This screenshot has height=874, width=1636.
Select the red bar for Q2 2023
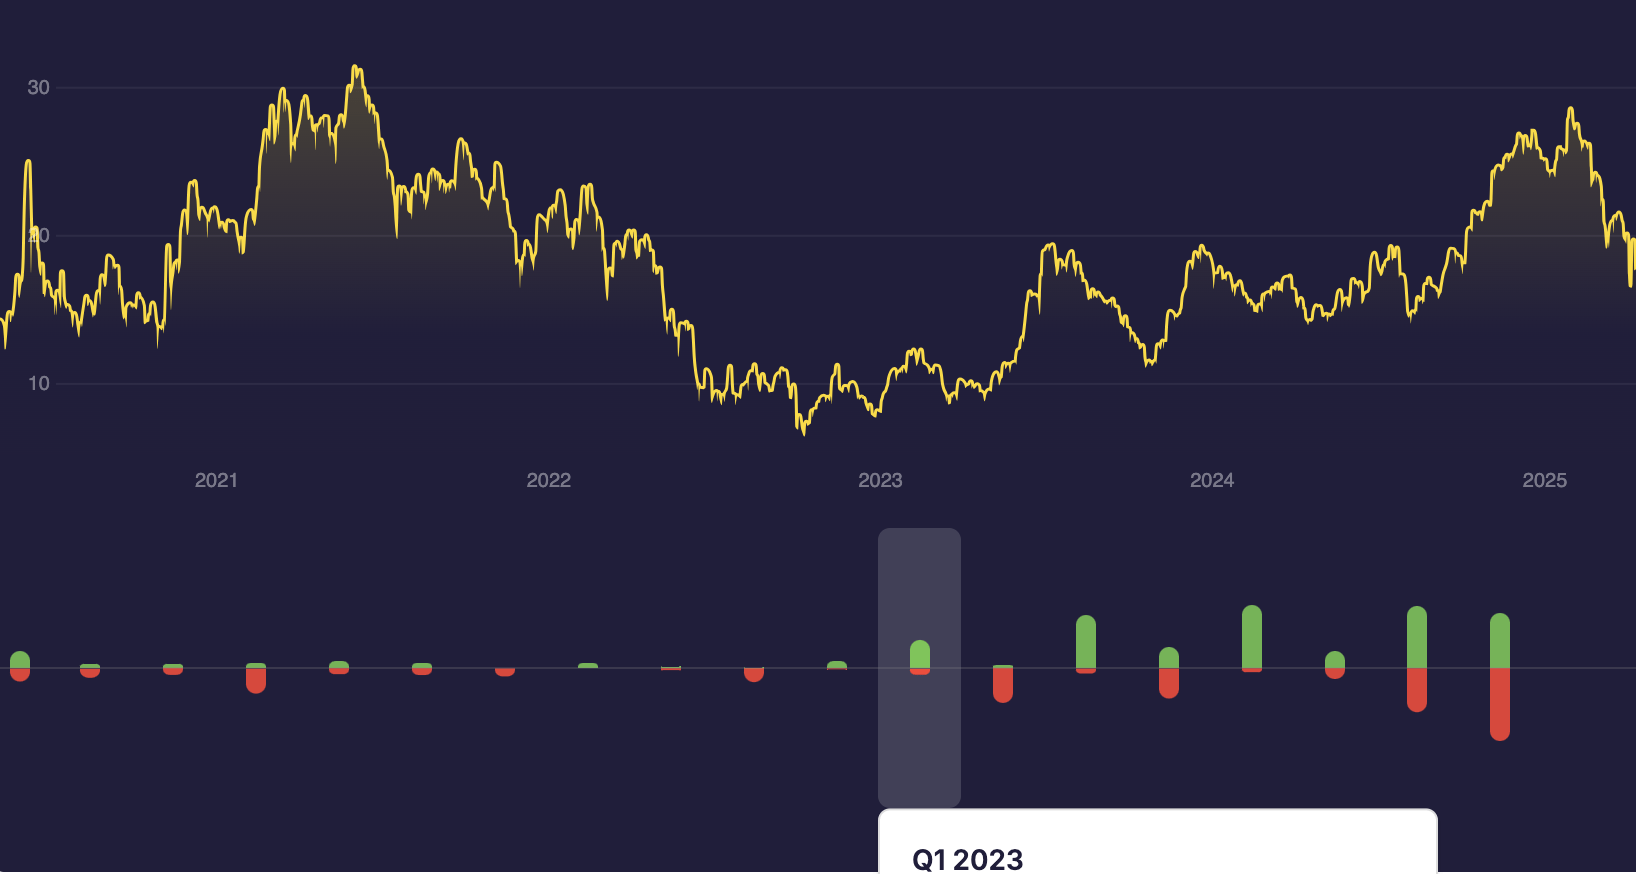pyautogui.click(x=1003, y=685)
